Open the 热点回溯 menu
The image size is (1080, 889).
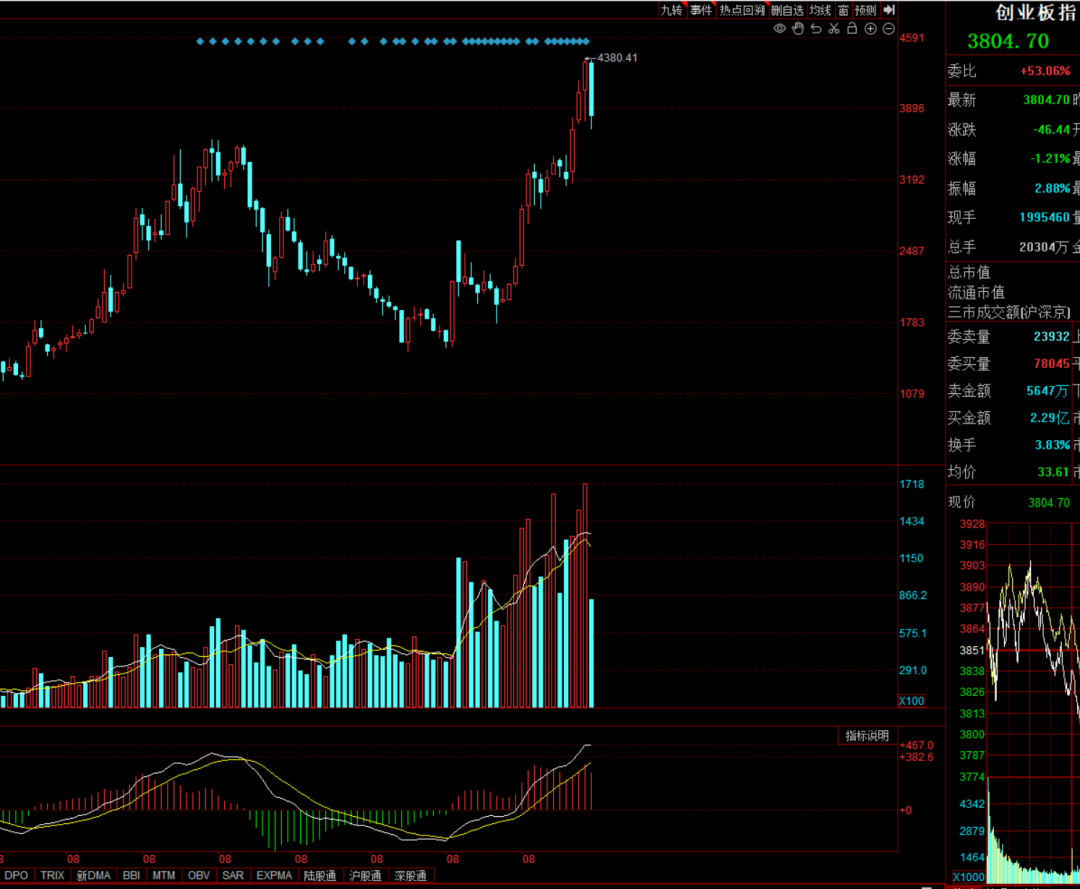742,10
